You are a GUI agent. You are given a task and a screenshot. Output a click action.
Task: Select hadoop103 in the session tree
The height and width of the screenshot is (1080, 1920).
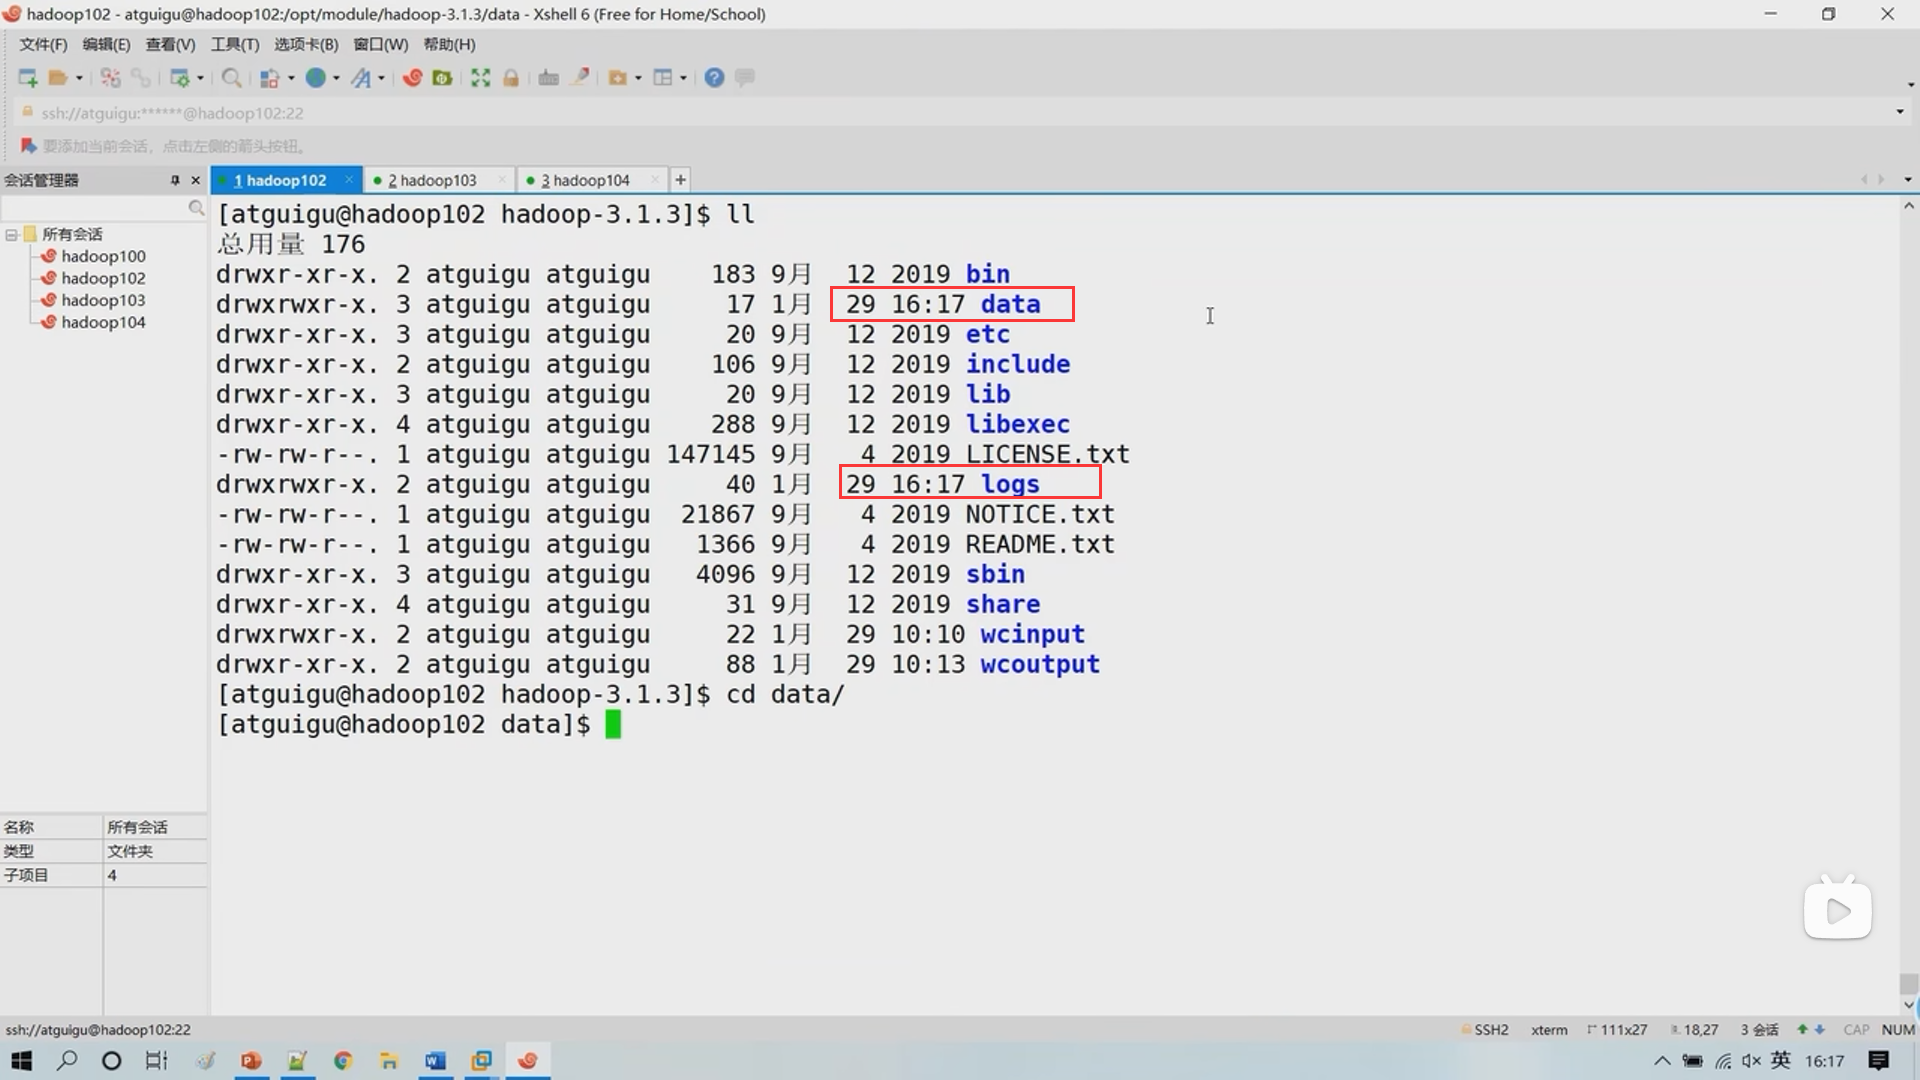103,301
